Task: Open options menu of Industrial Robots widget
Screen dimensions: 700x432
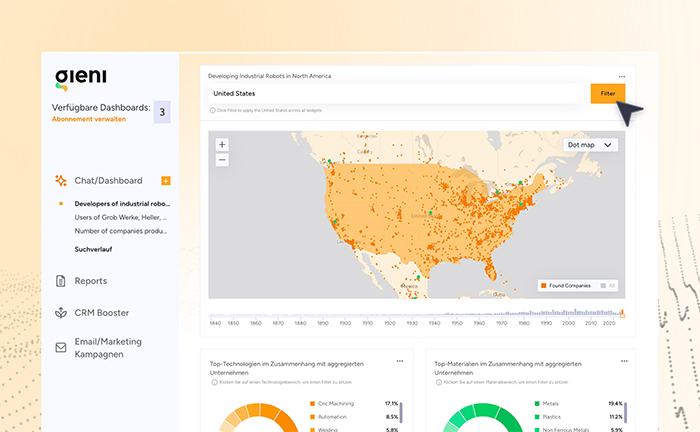Action: click(622, 76)
